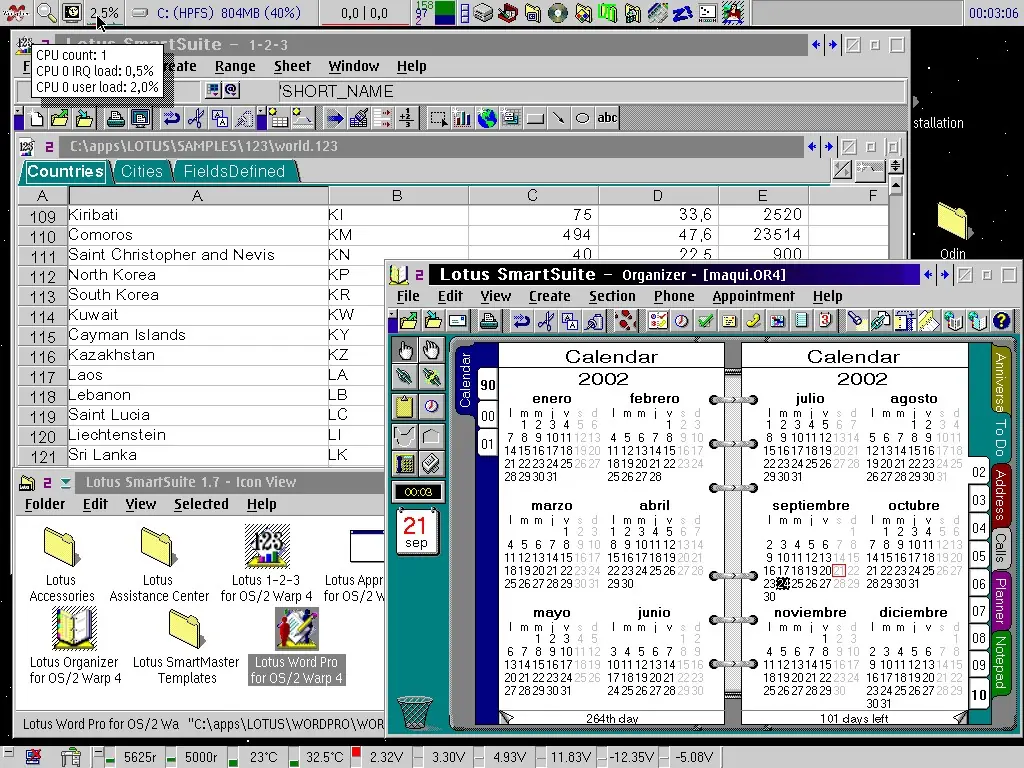Switch to the Cities sheet tab

tap(141, 171)
